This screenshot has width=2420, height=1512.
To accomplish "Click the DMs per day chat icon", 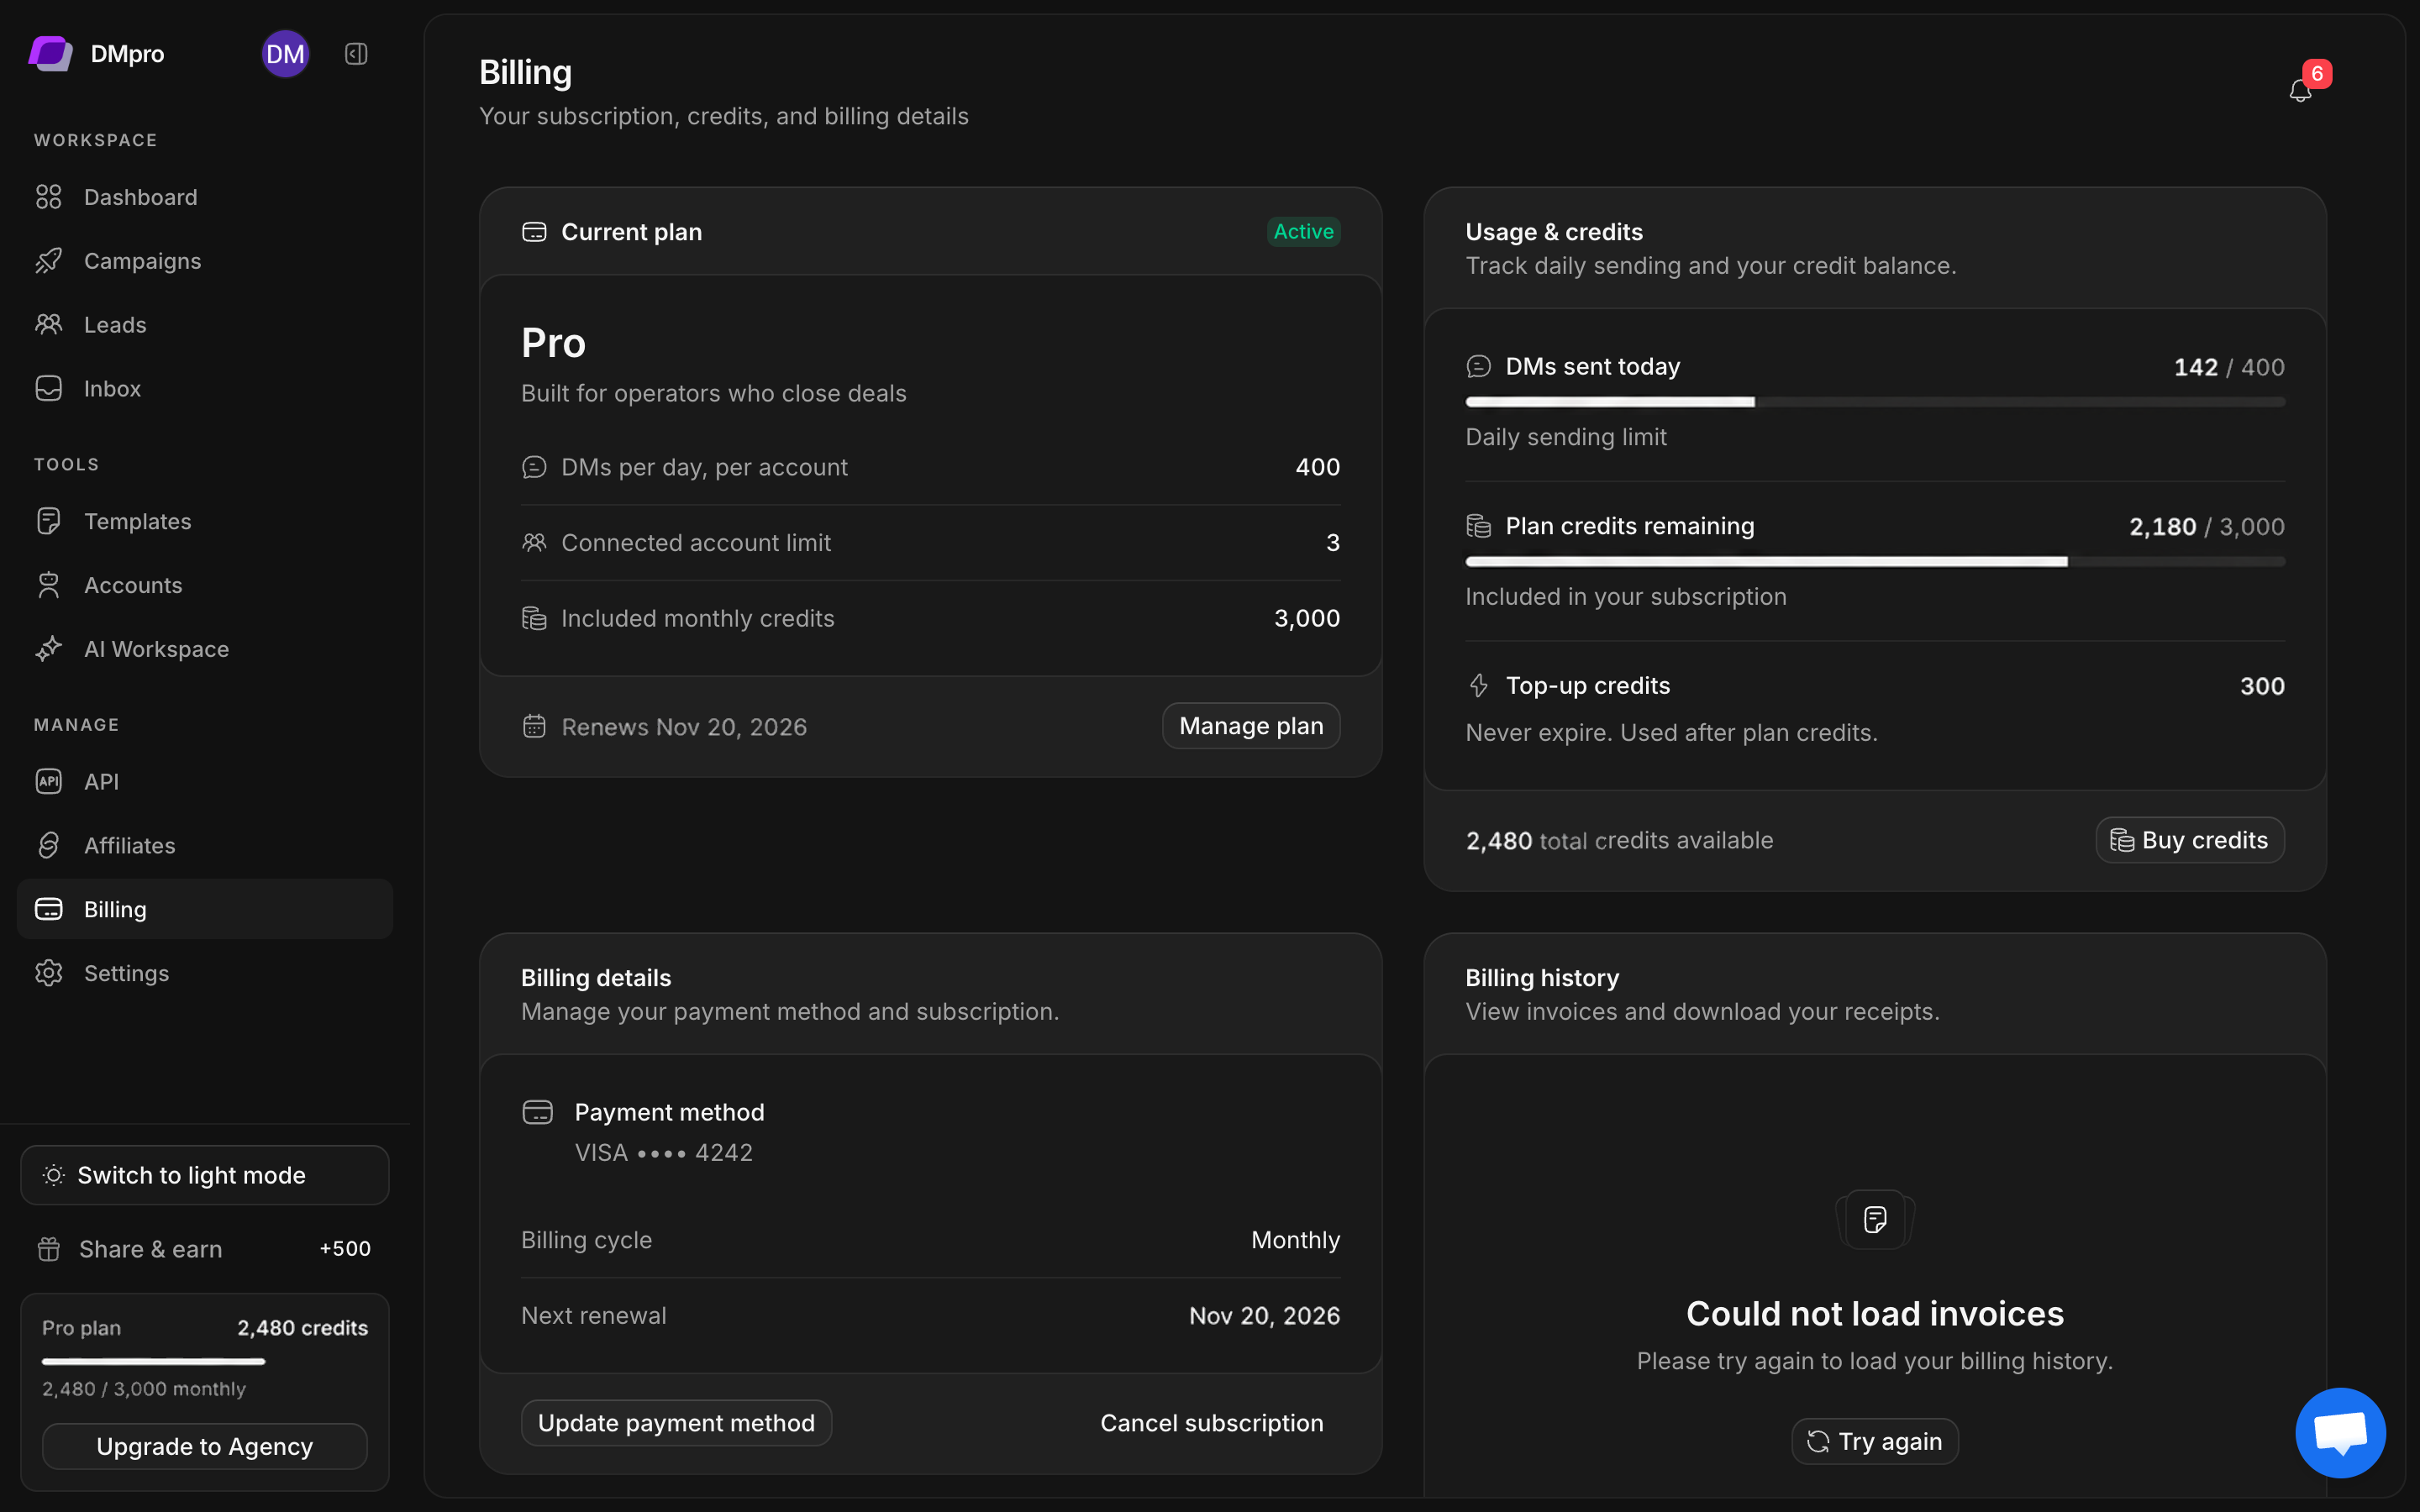I will tap(535, 467).
